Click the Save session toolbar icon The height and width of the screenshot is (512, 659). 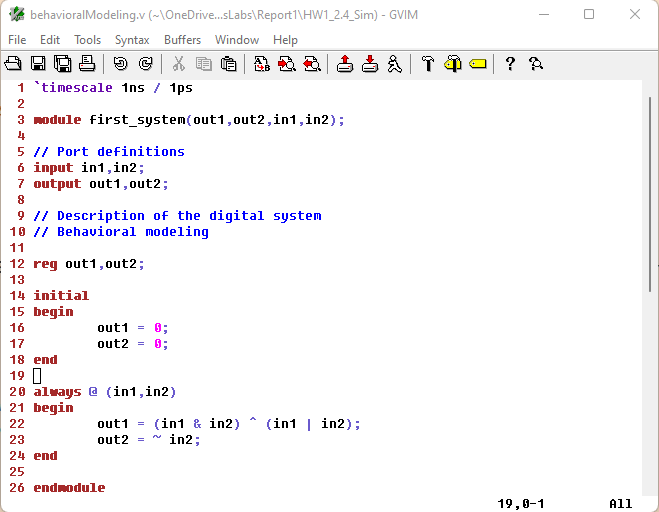pos(370,64)
